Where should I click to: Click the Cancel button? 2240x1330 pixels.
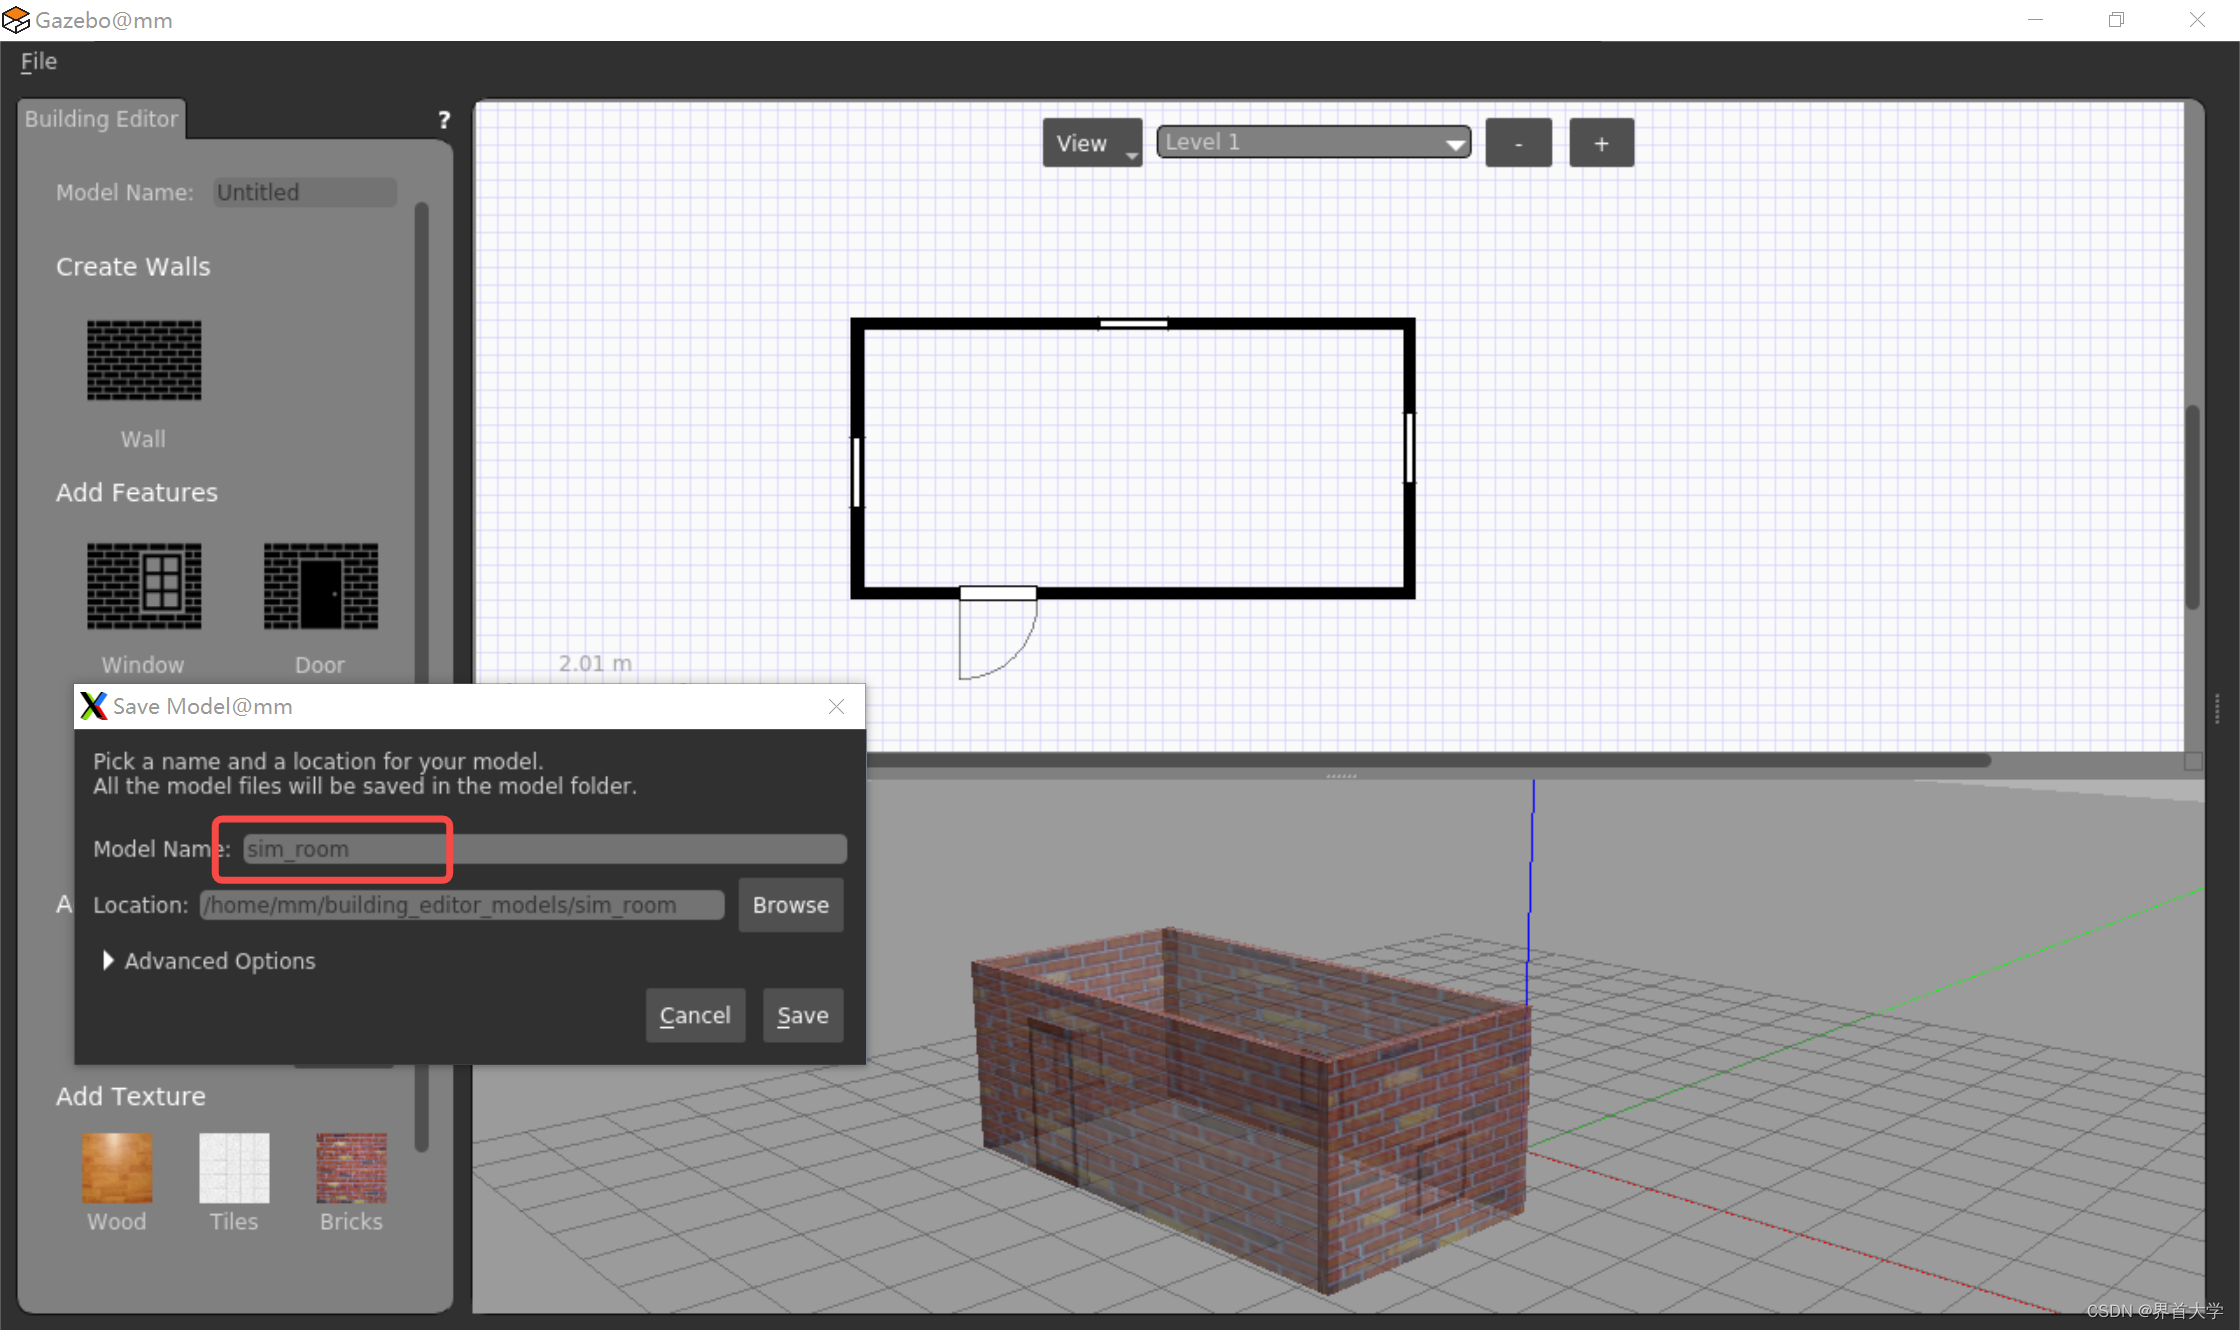click(695, 1016)
